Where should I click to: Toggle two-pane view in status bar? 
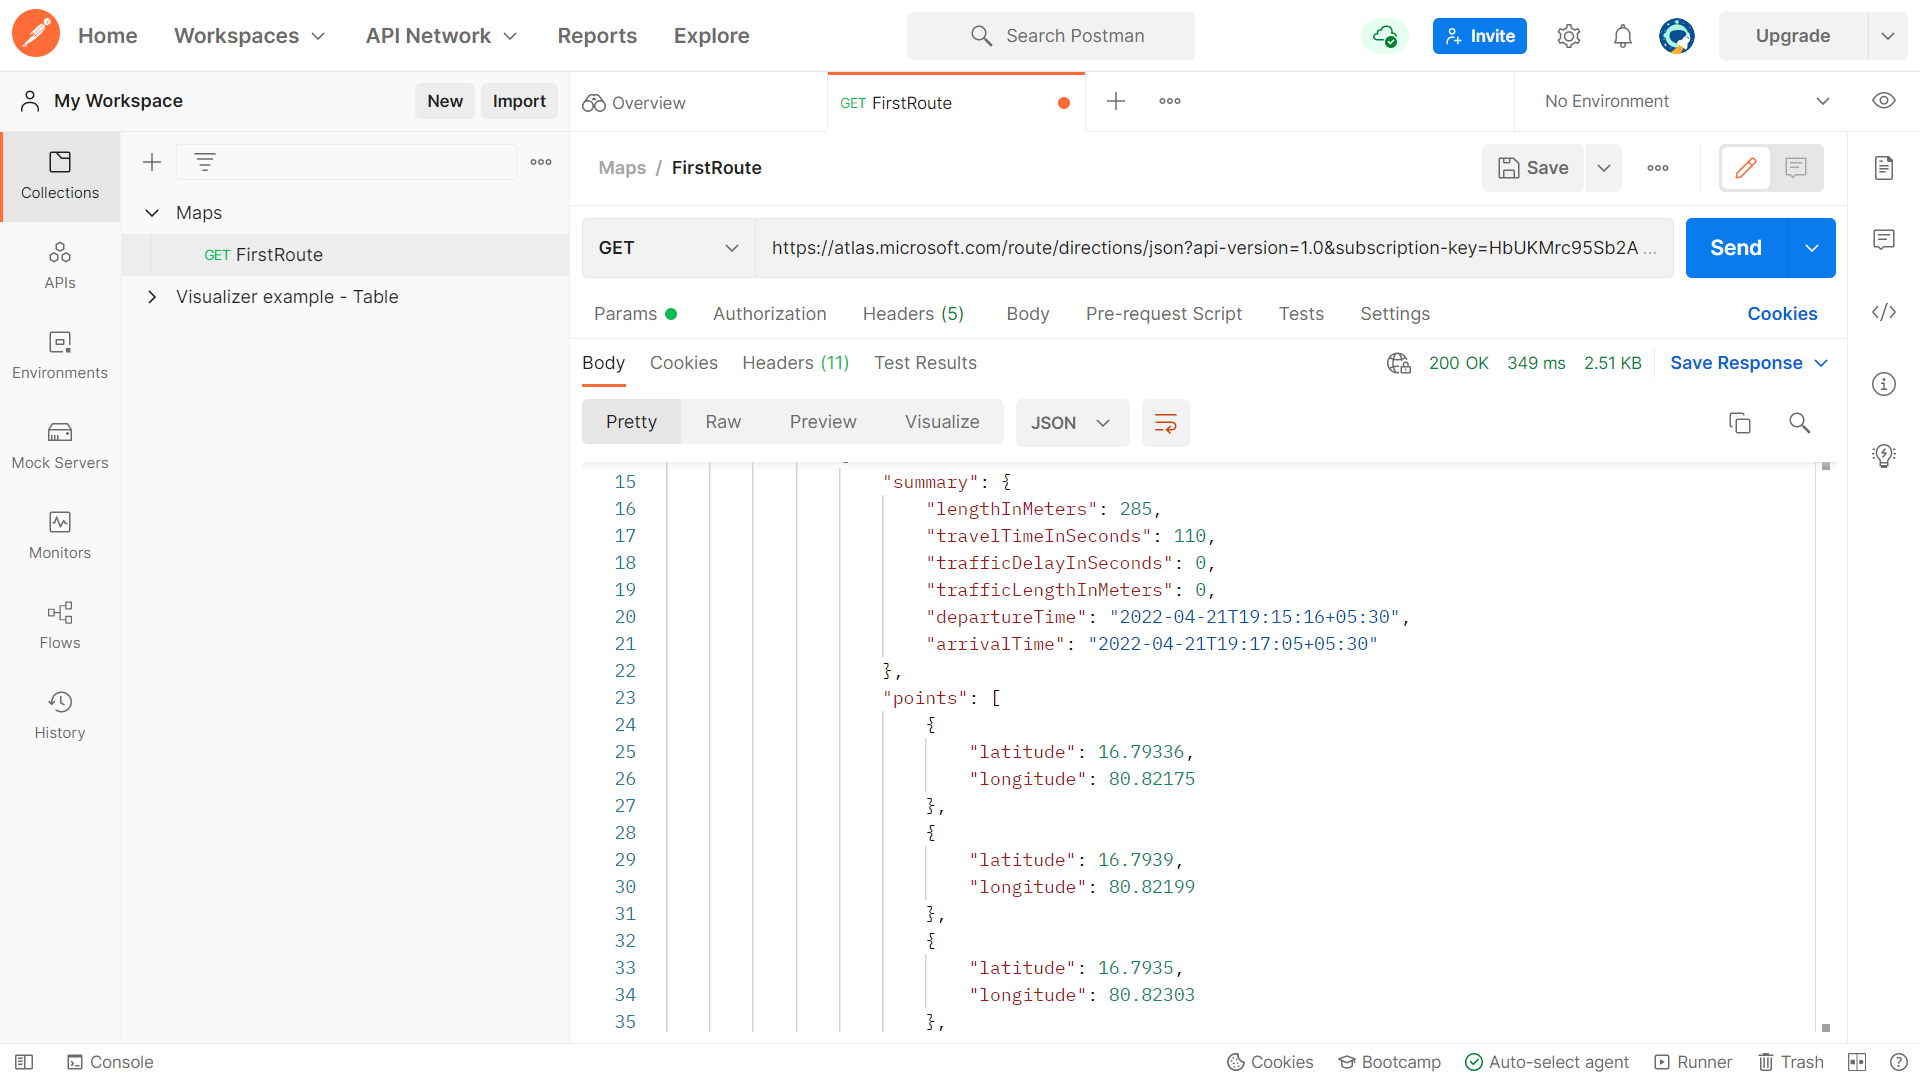coord(1857,1062)
